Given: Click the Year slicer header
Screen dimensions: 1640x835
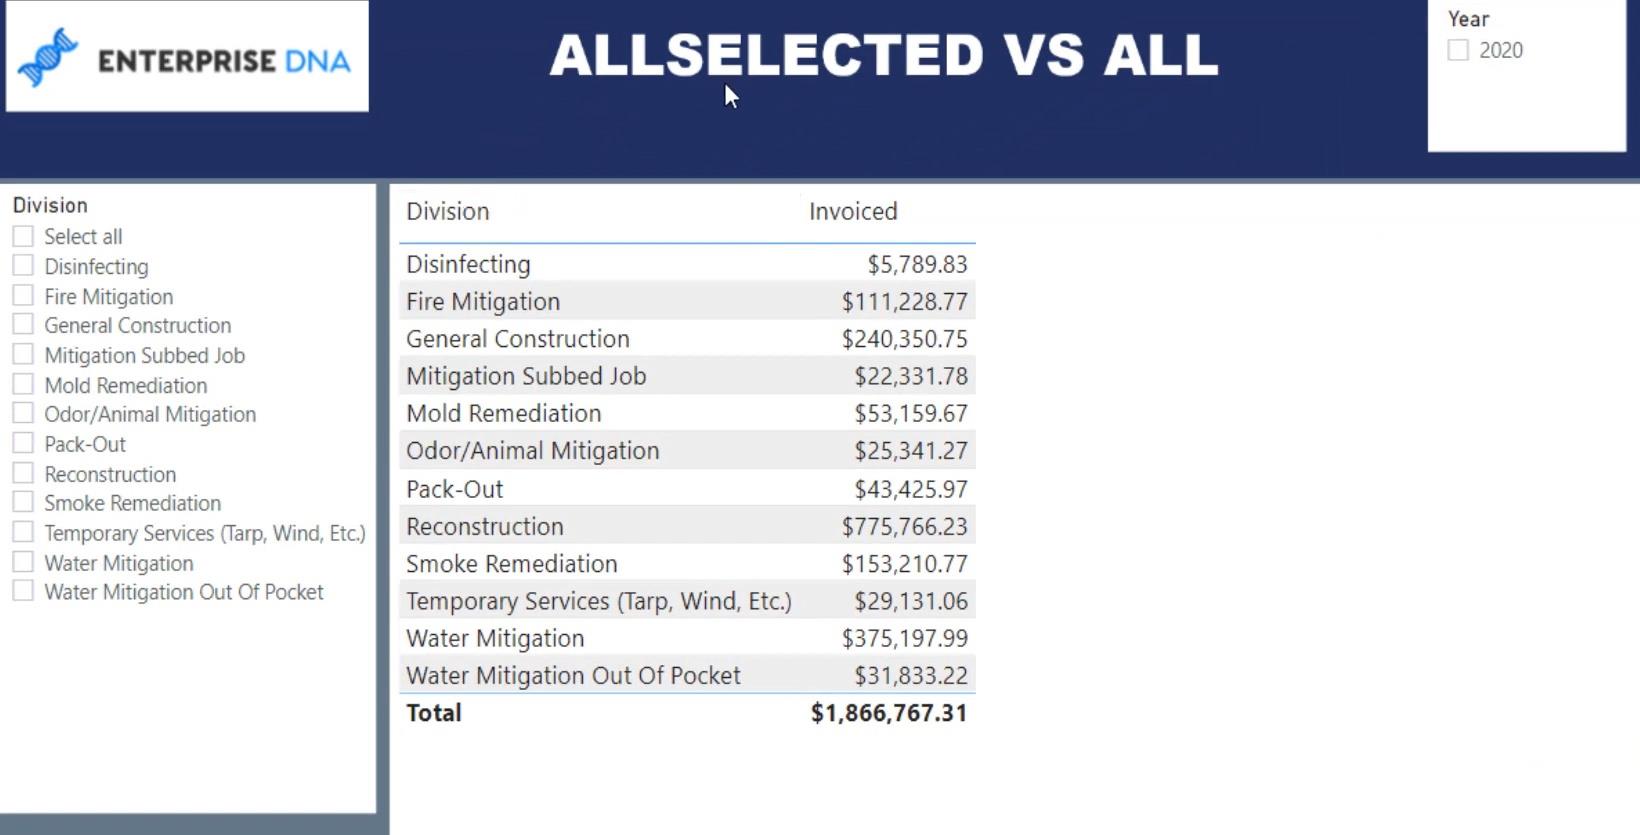Looking at the screenshot, I should pos(1468,19).
